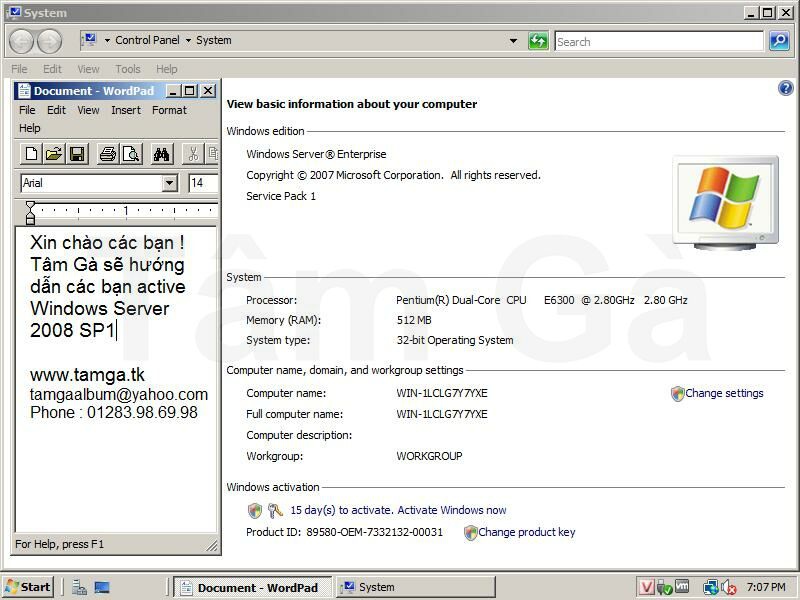Click the network computers tray icon
Image resolution: width=800 pixels, height=600 pixels.
click(x=711, y=587)
